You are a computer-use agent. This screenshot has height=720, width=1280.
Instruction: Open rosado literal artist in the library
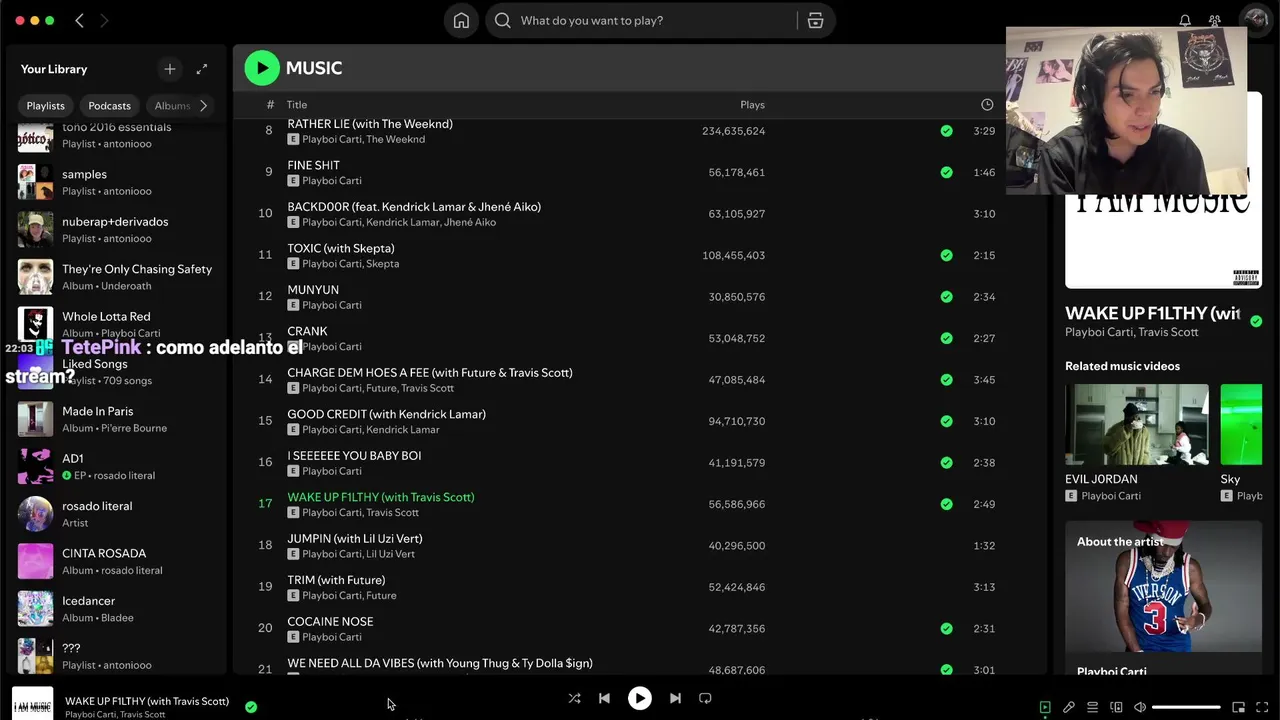coord(118,514)
